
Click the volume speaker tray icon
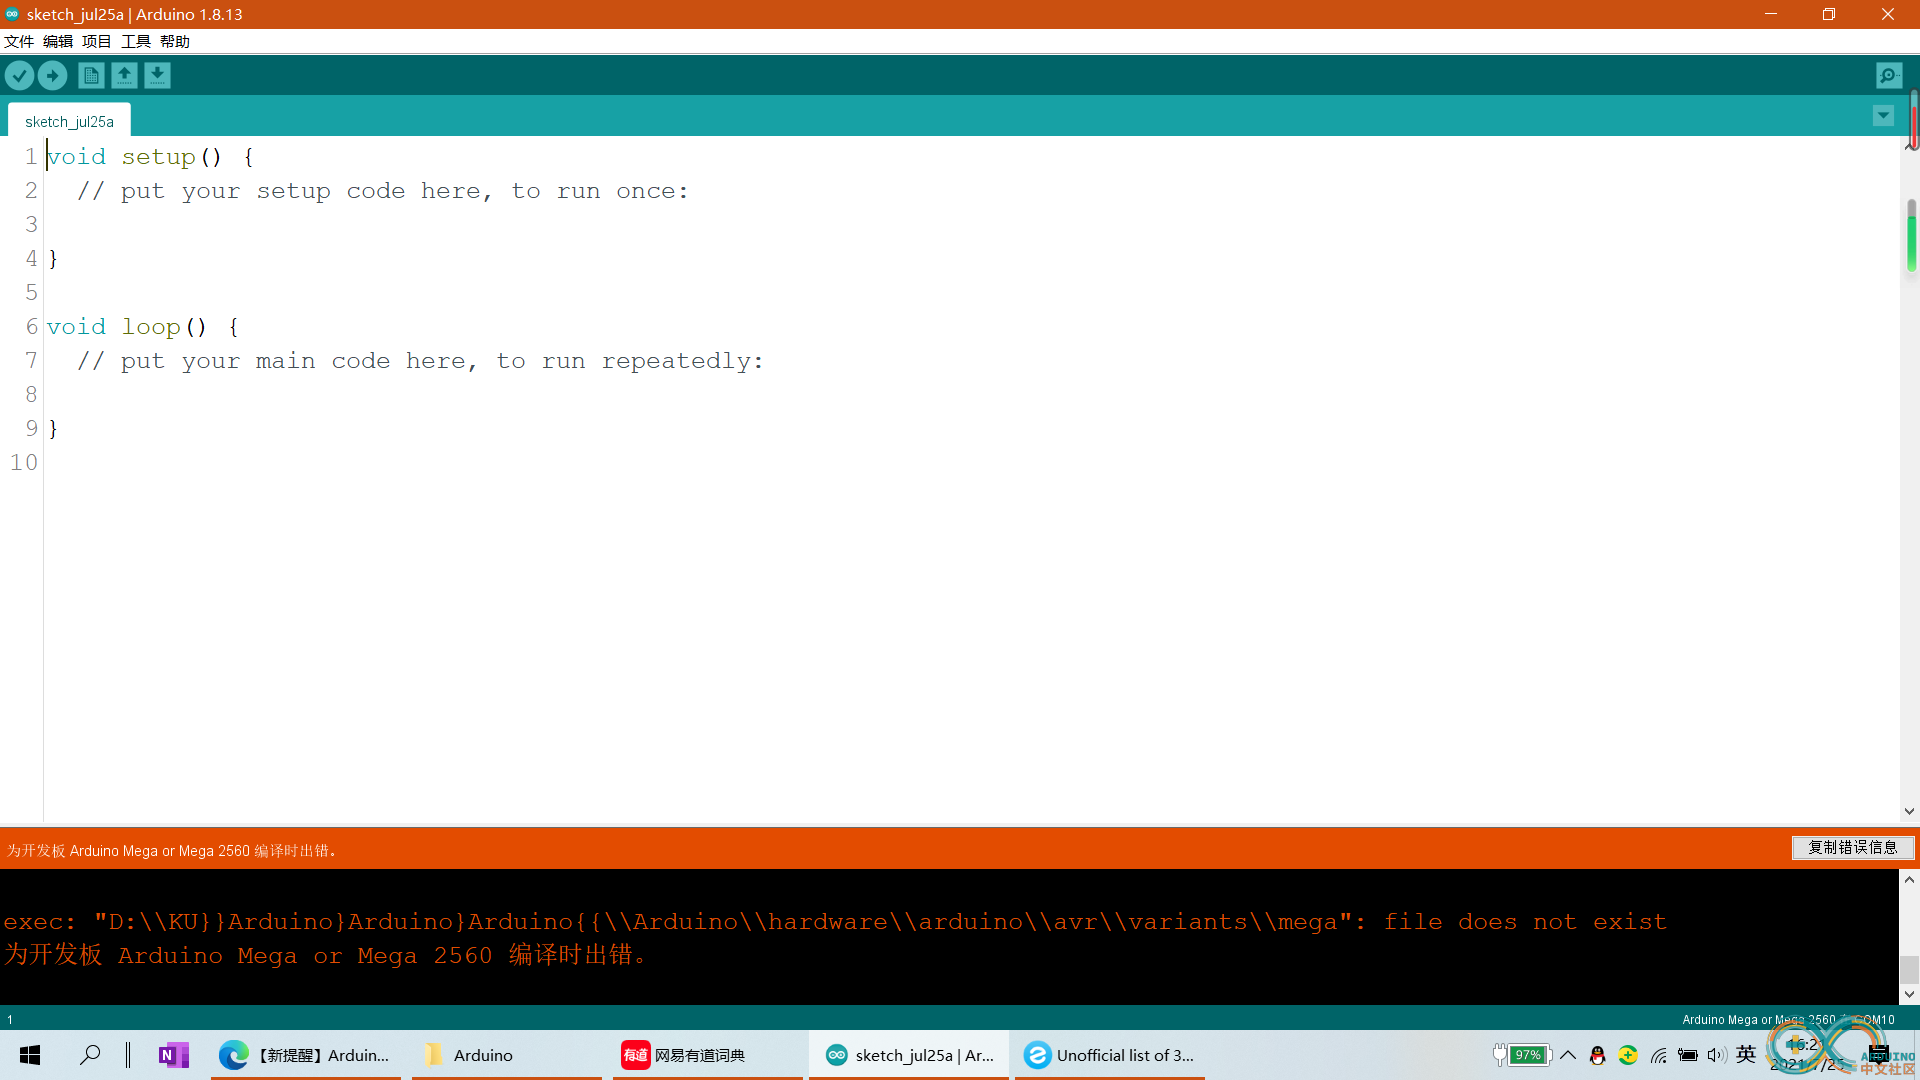(x=1717, y=1055)
